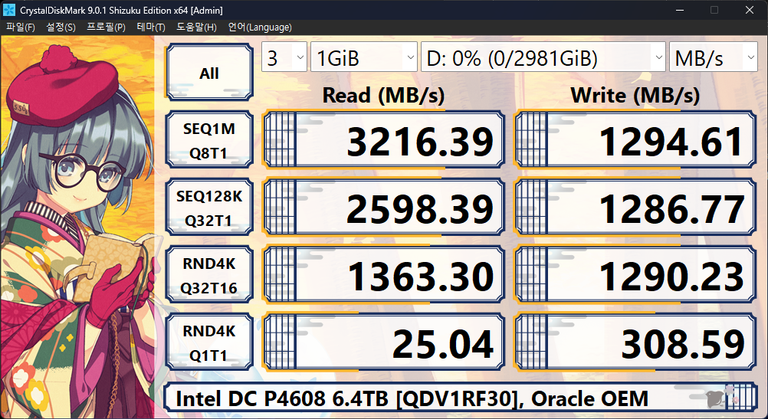Click SEQ1M read result 3216.39
Screen dimensions: 768x419
click(x=384, y=140)
